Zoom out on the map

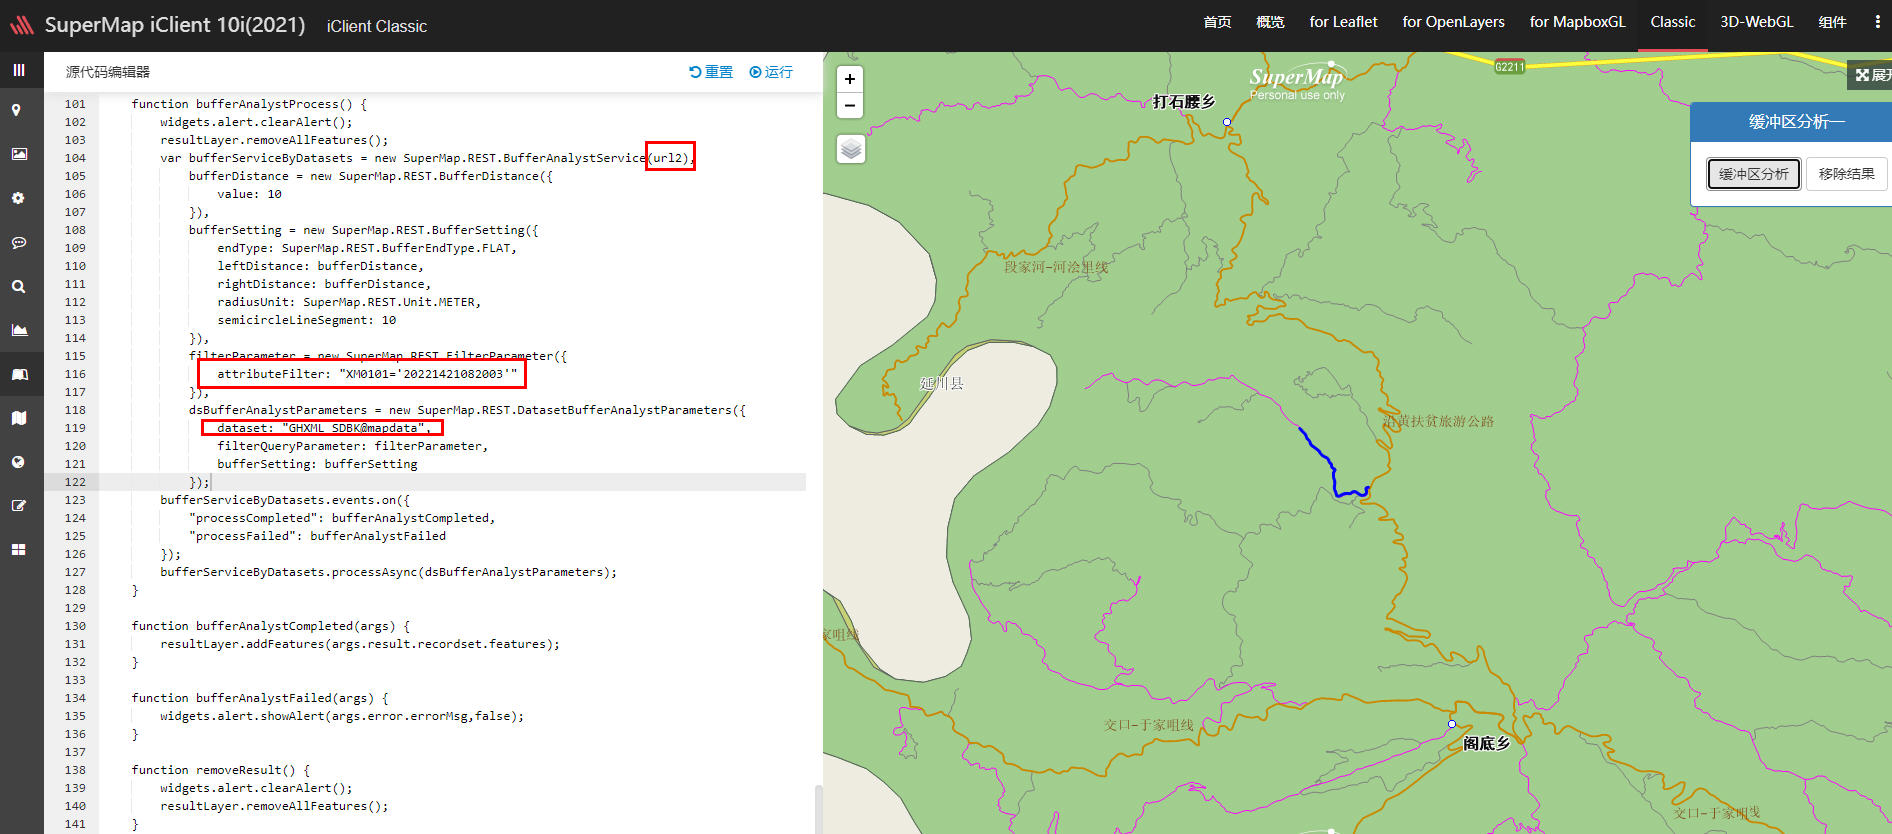[x=850, y=105]
